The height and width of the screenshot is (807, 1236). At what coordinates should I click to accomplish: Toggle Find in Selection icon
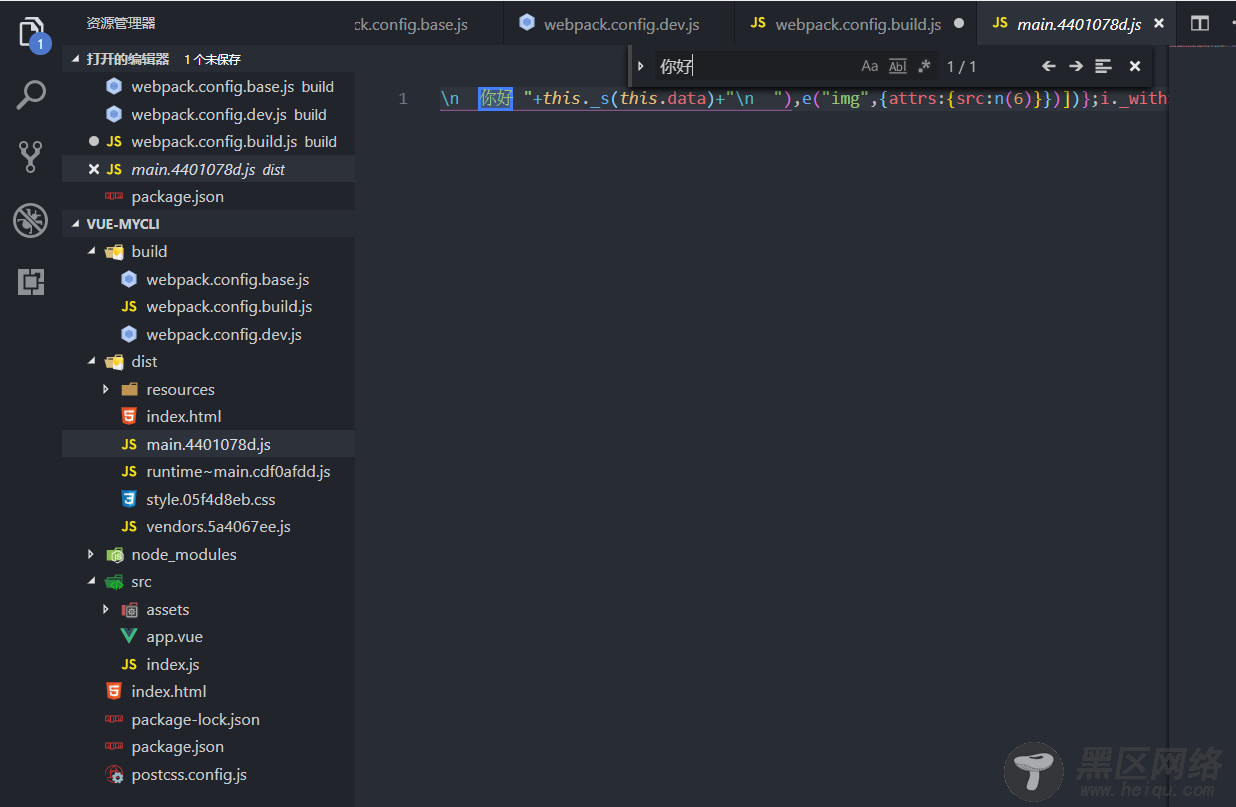[x=1103, y=66]
